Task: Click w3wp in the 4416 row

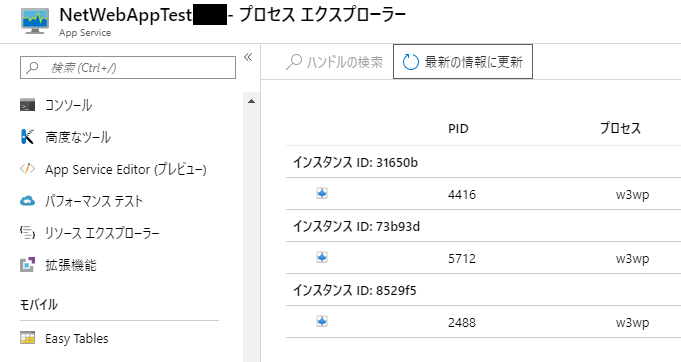Action: coord(632,195)
